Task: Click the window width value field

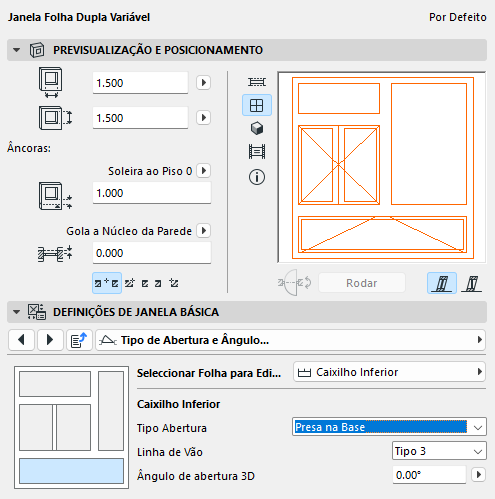Action: coord(140,83)
